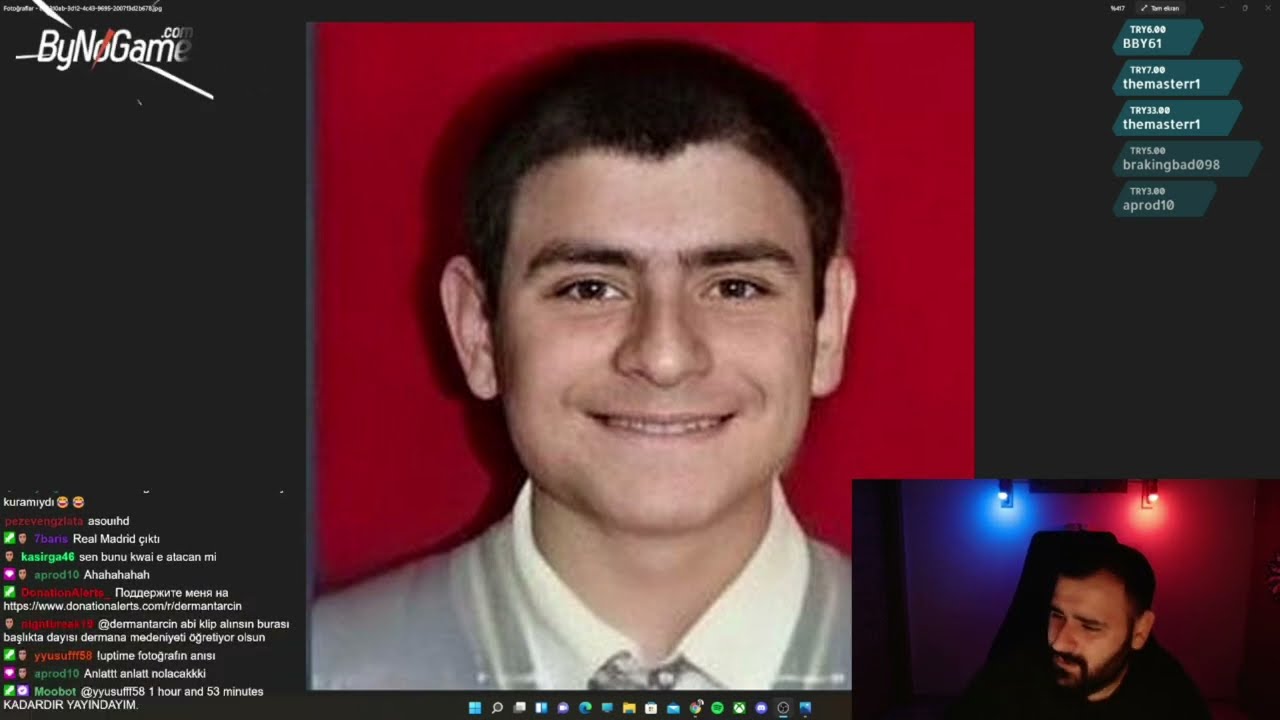
Task: Close the Fotoğraflar window
Action: (1268, 8)
